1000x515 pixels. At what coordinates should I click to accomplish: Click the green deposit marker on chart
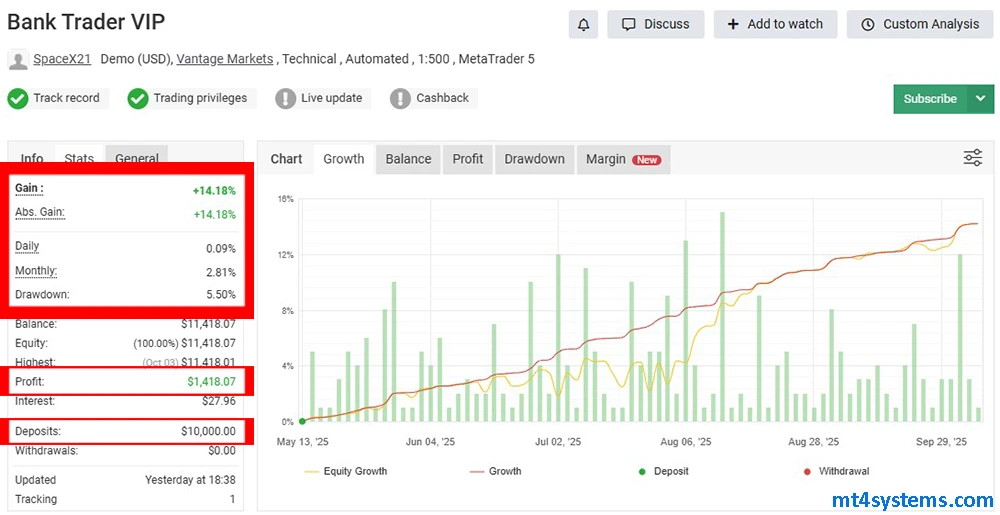tap(302, 421)
